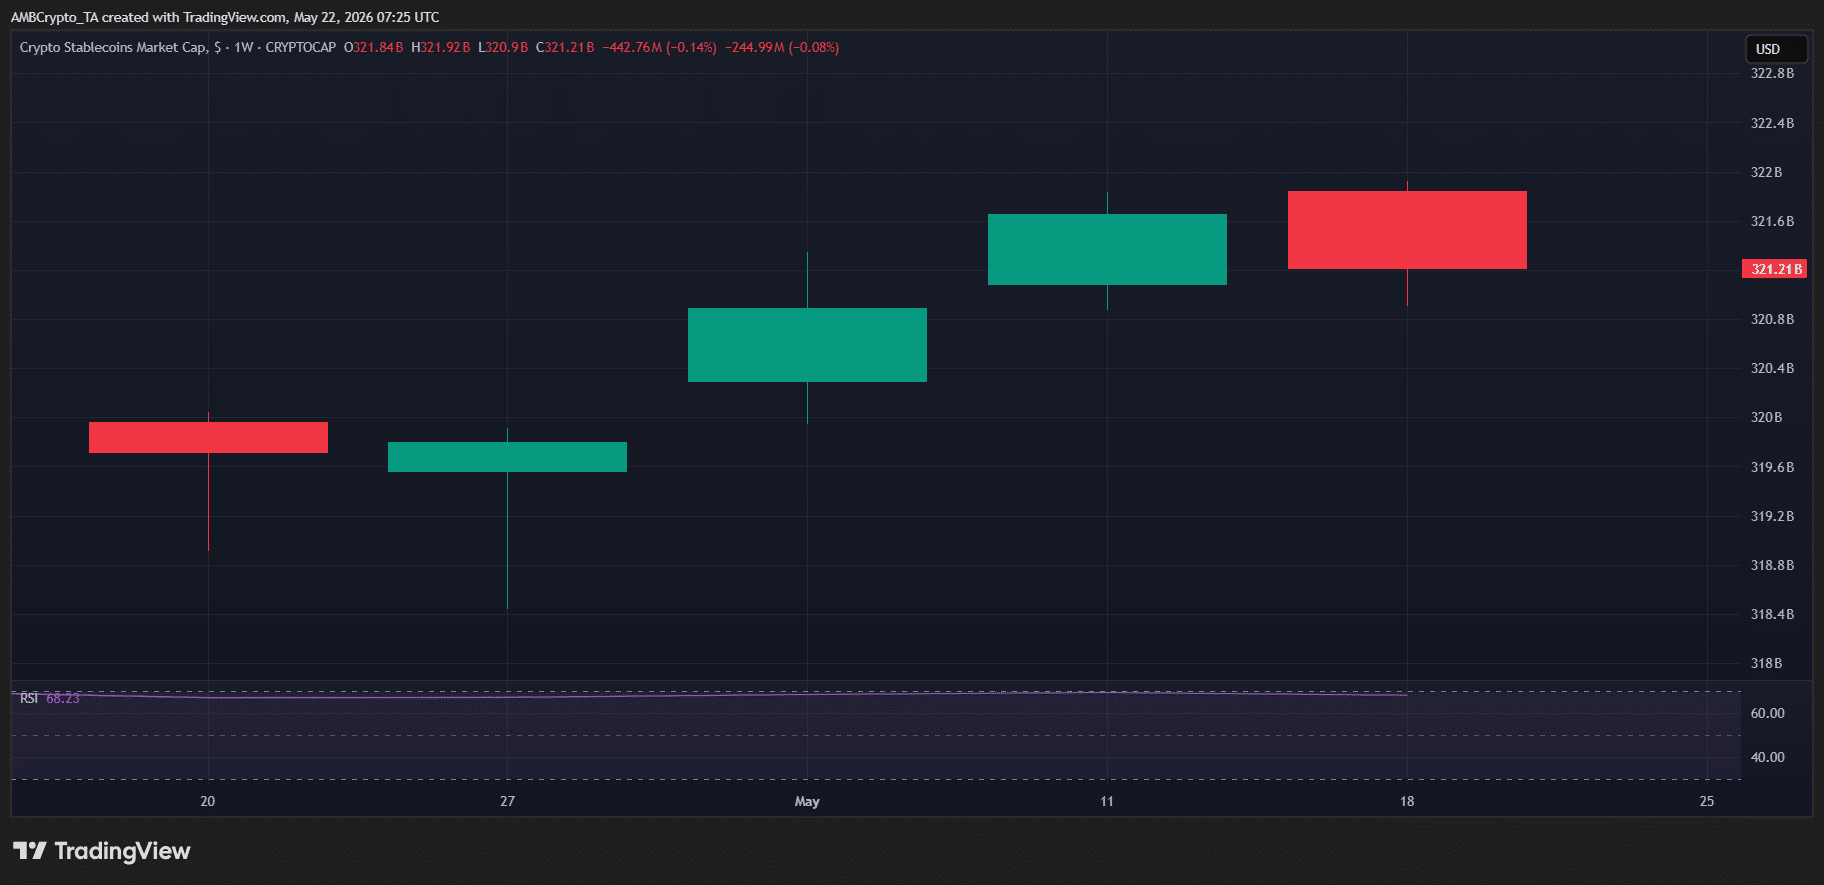The width and height of the screenshot is (1824, 885).
Task: Click the low value L320.9B
Action: [x=503, y=47]
